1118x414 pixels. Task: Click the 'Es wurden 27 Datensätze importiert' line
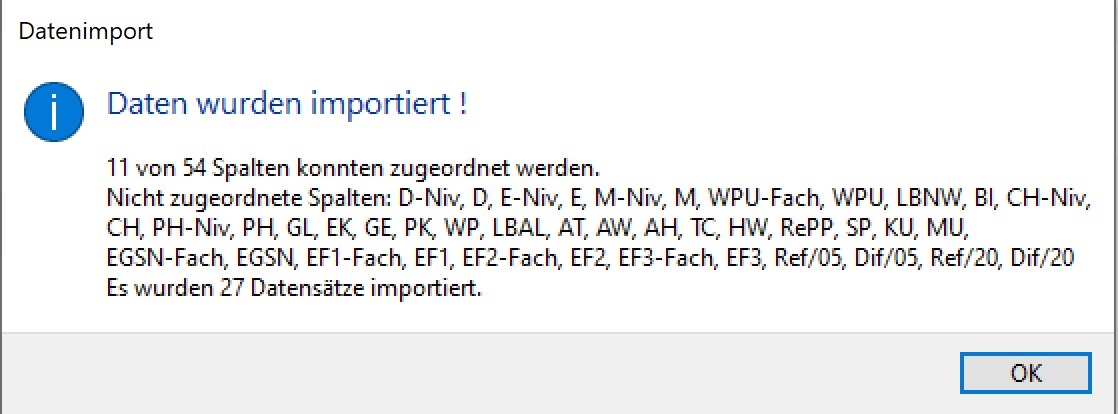coord(294,291)
